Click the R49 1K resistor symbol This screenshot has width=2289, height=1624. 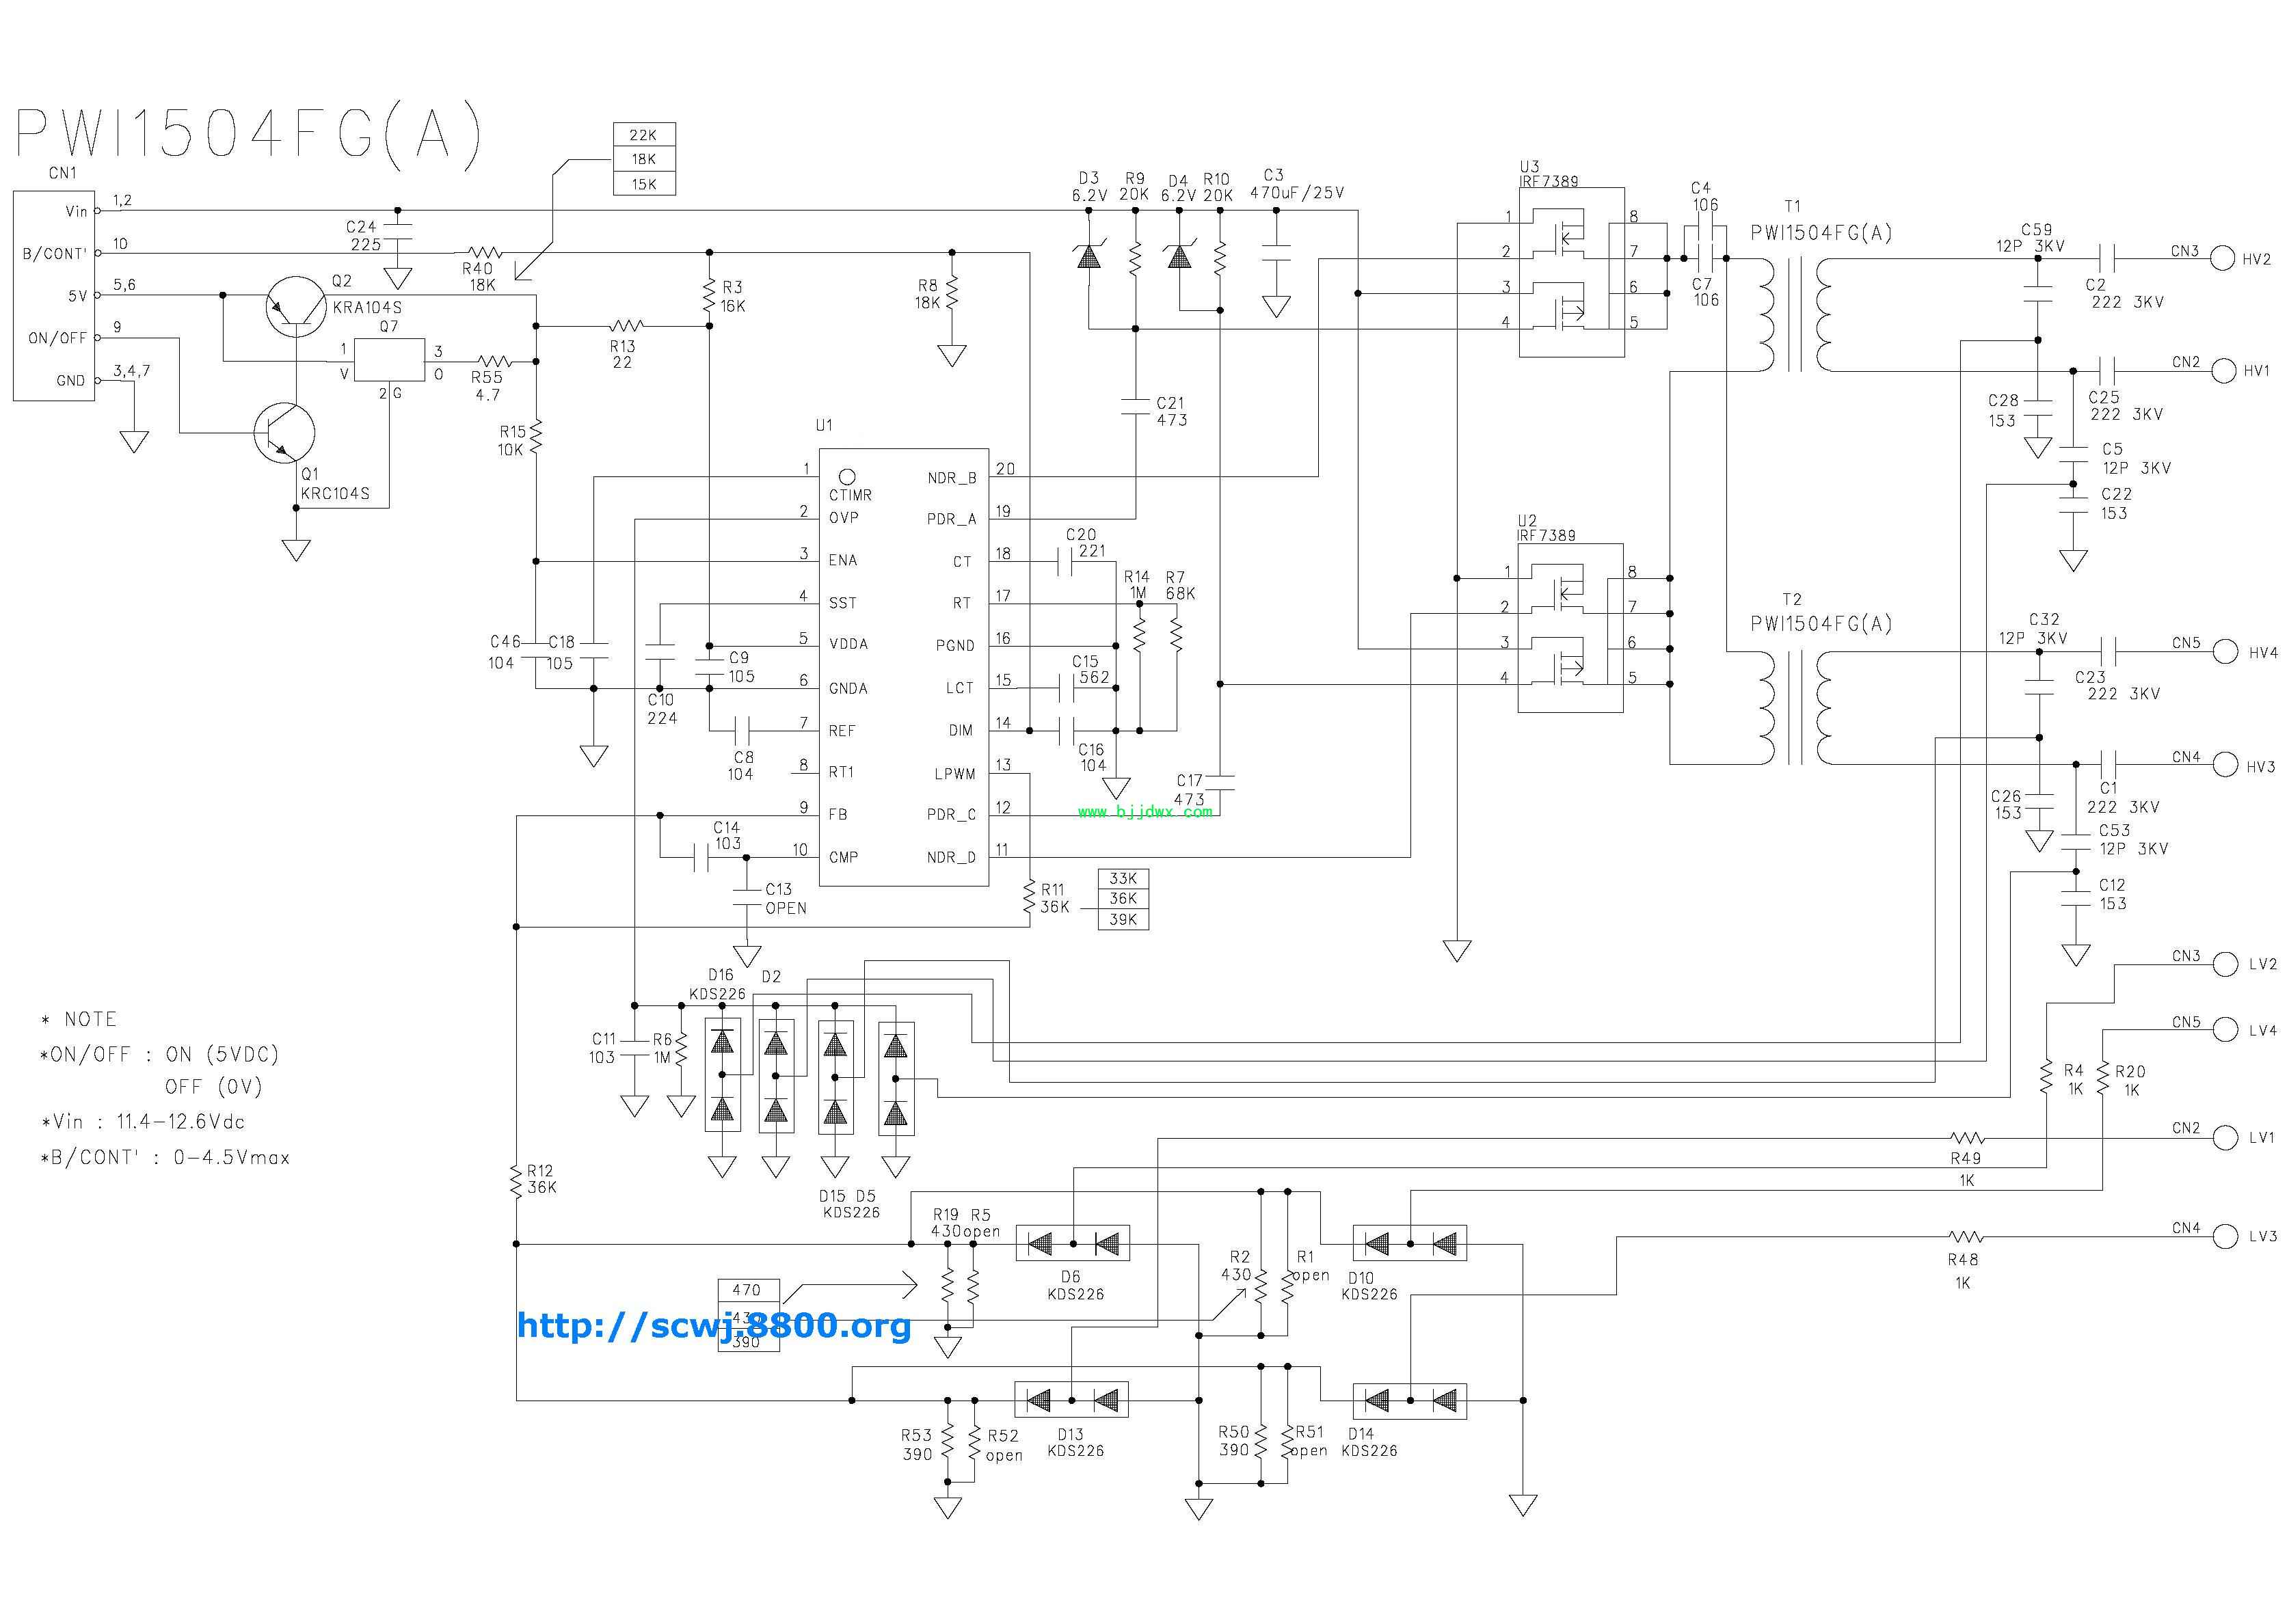pyautogui.click(x=1967, y=1138)
